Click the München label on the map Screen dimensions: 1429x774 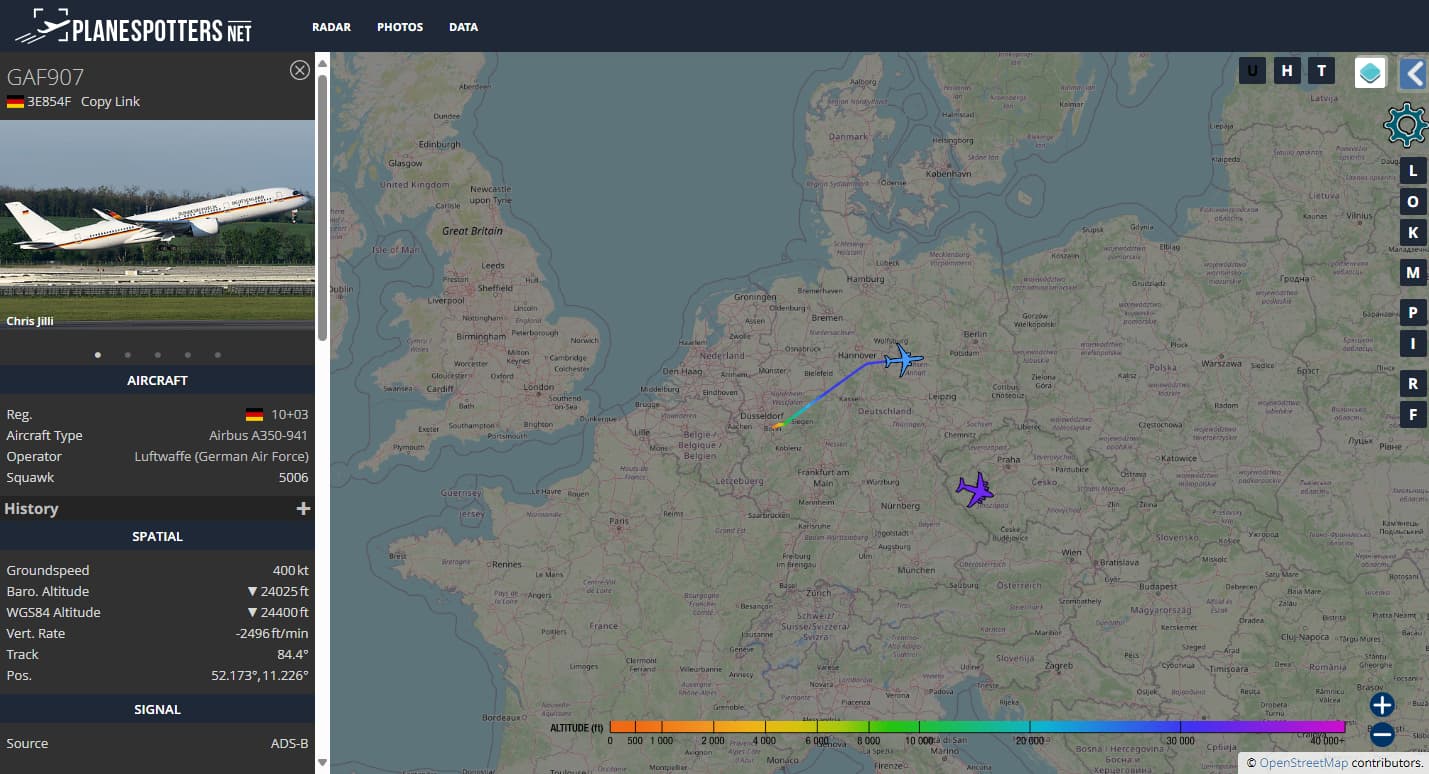(x=916, y=570)
